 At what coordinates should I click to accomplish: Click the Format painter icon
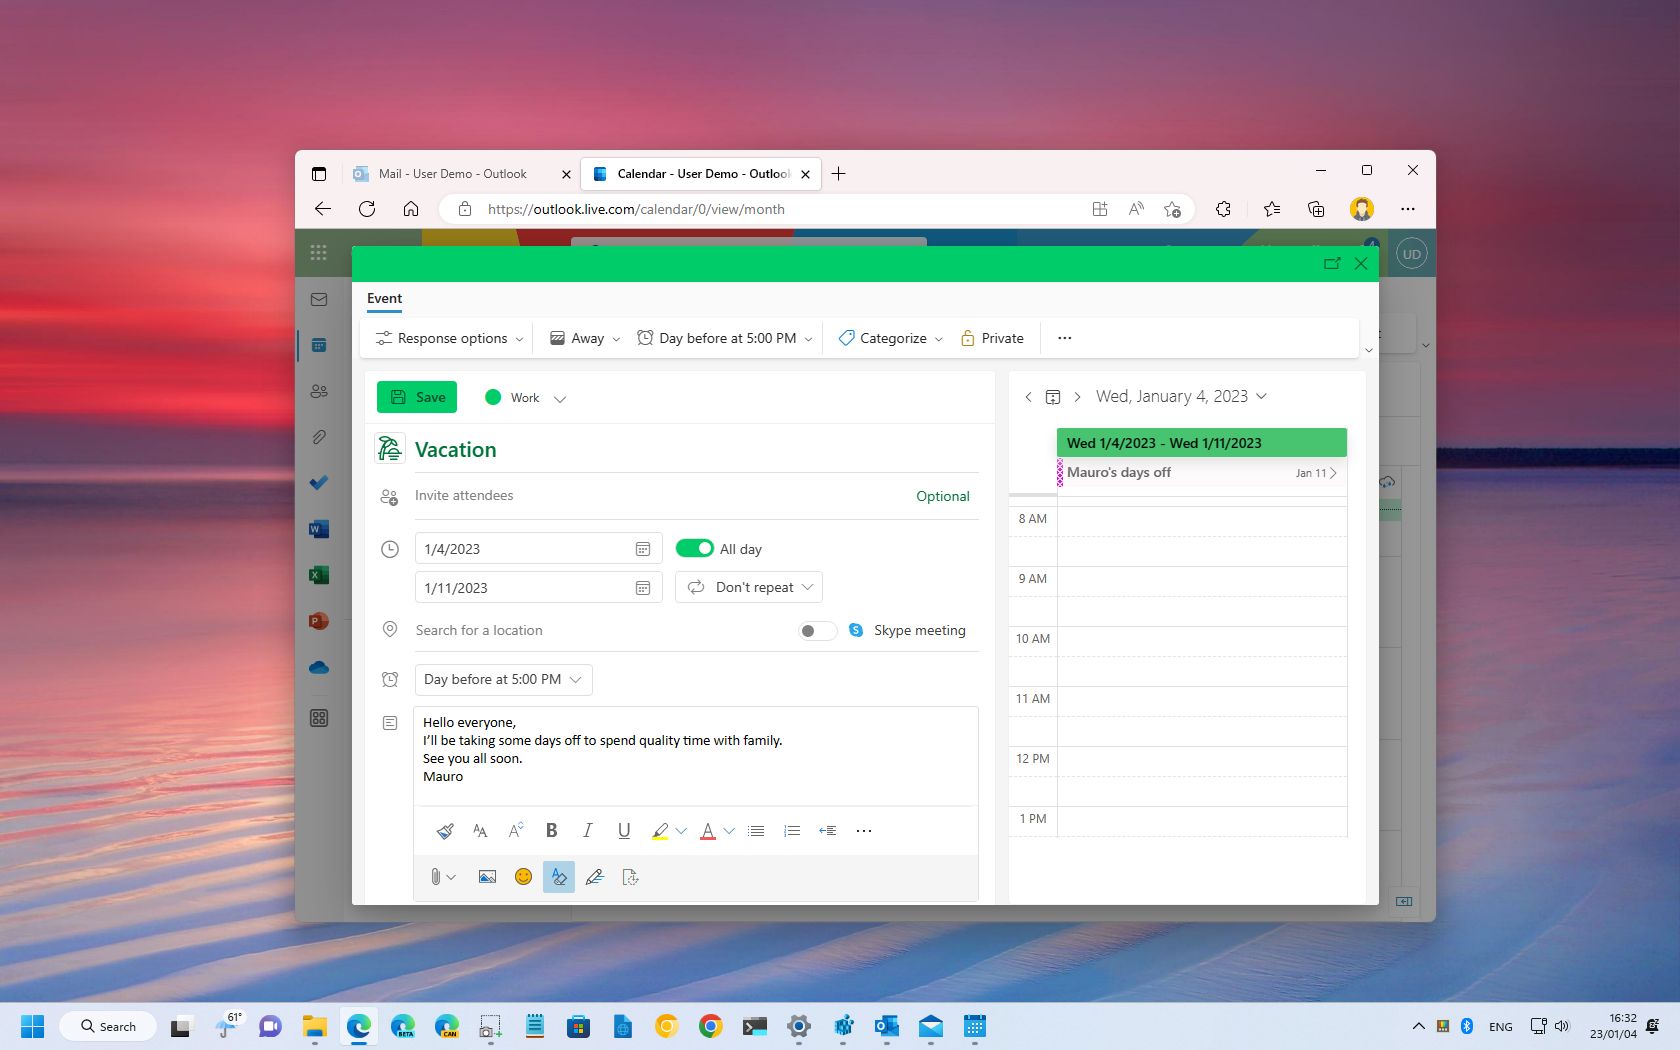point(445,831)
